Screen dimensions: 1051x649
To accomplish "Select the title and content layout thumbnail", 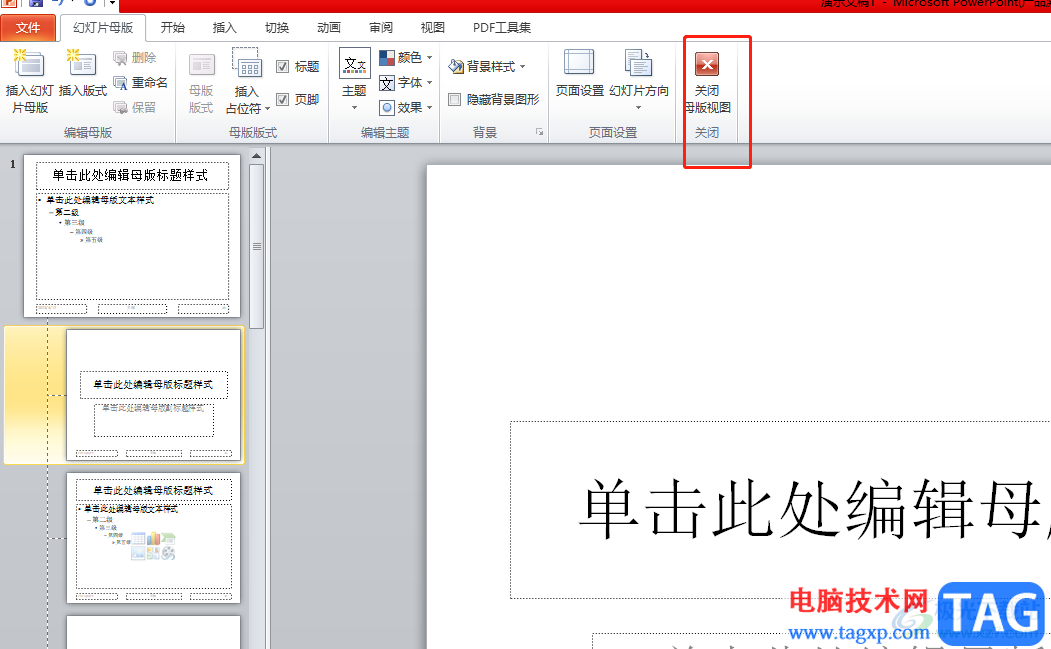I will tap(153, 538).
